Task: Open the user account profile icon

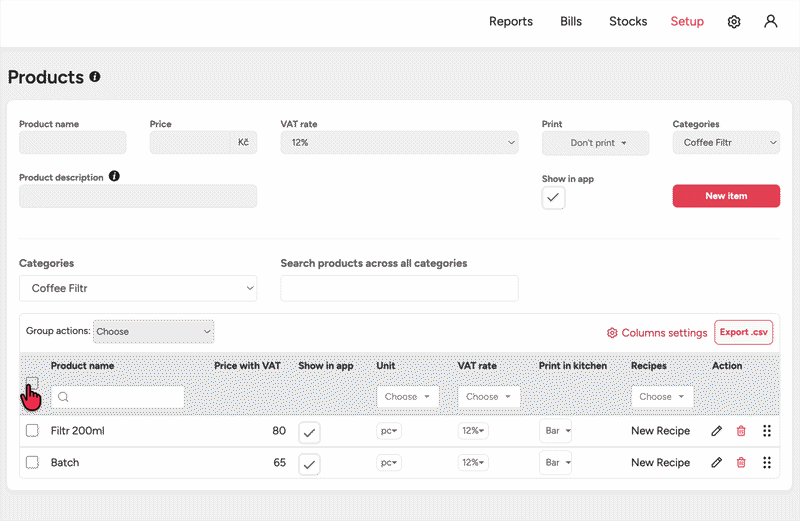Action: 770,22
